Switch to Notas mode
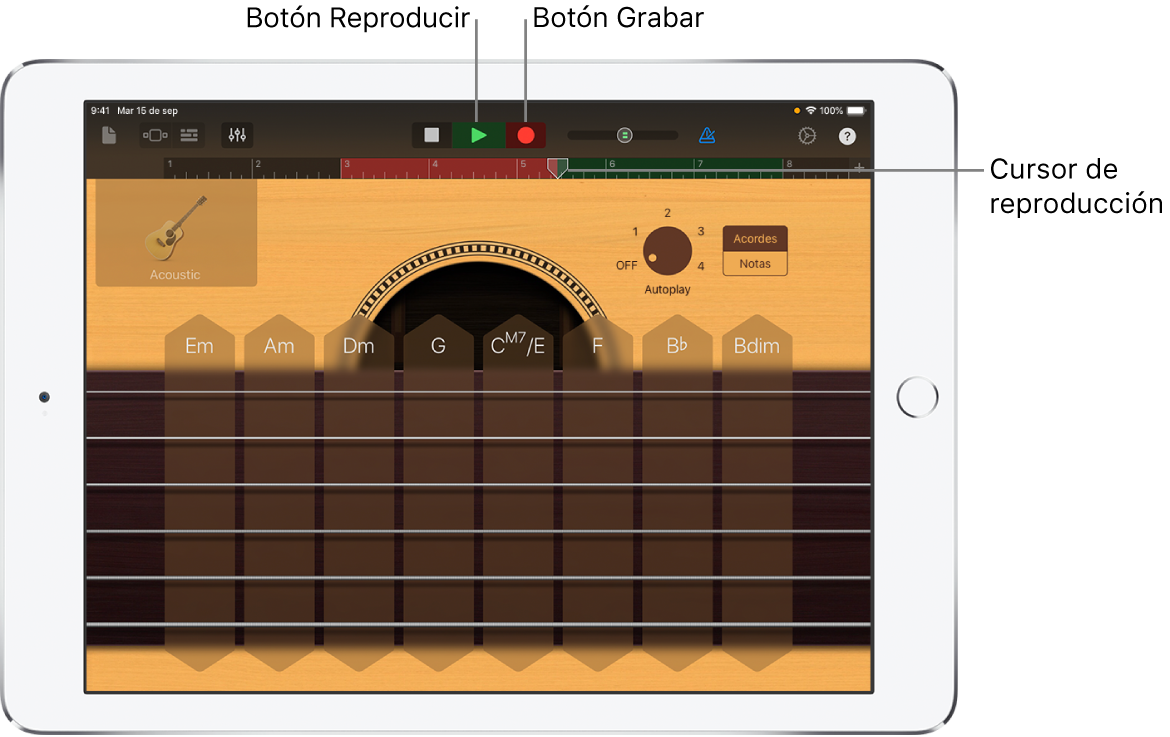1170x737 pixels. pos(755,264)
